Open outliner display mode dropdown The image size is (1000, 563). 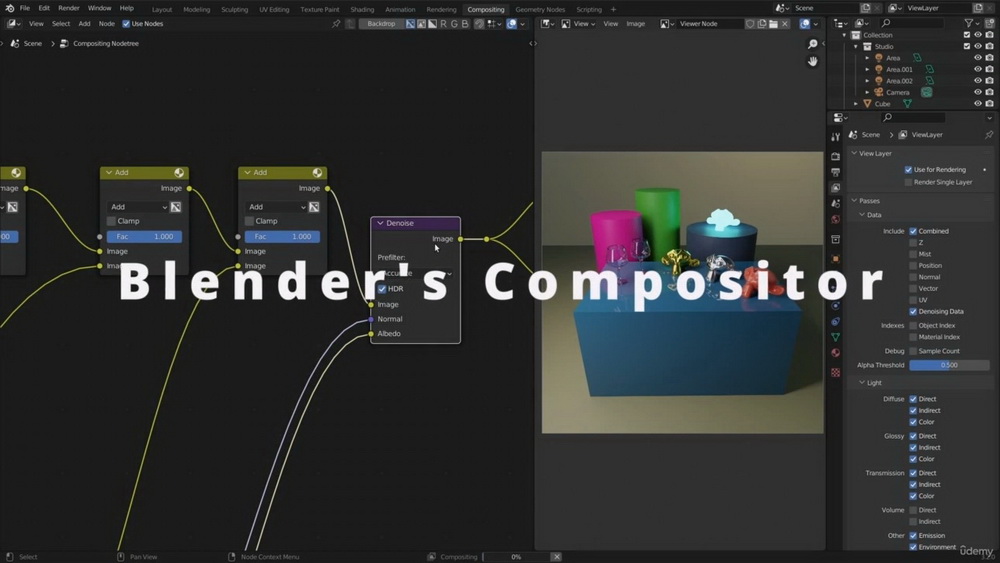click(x=861, y=23)
